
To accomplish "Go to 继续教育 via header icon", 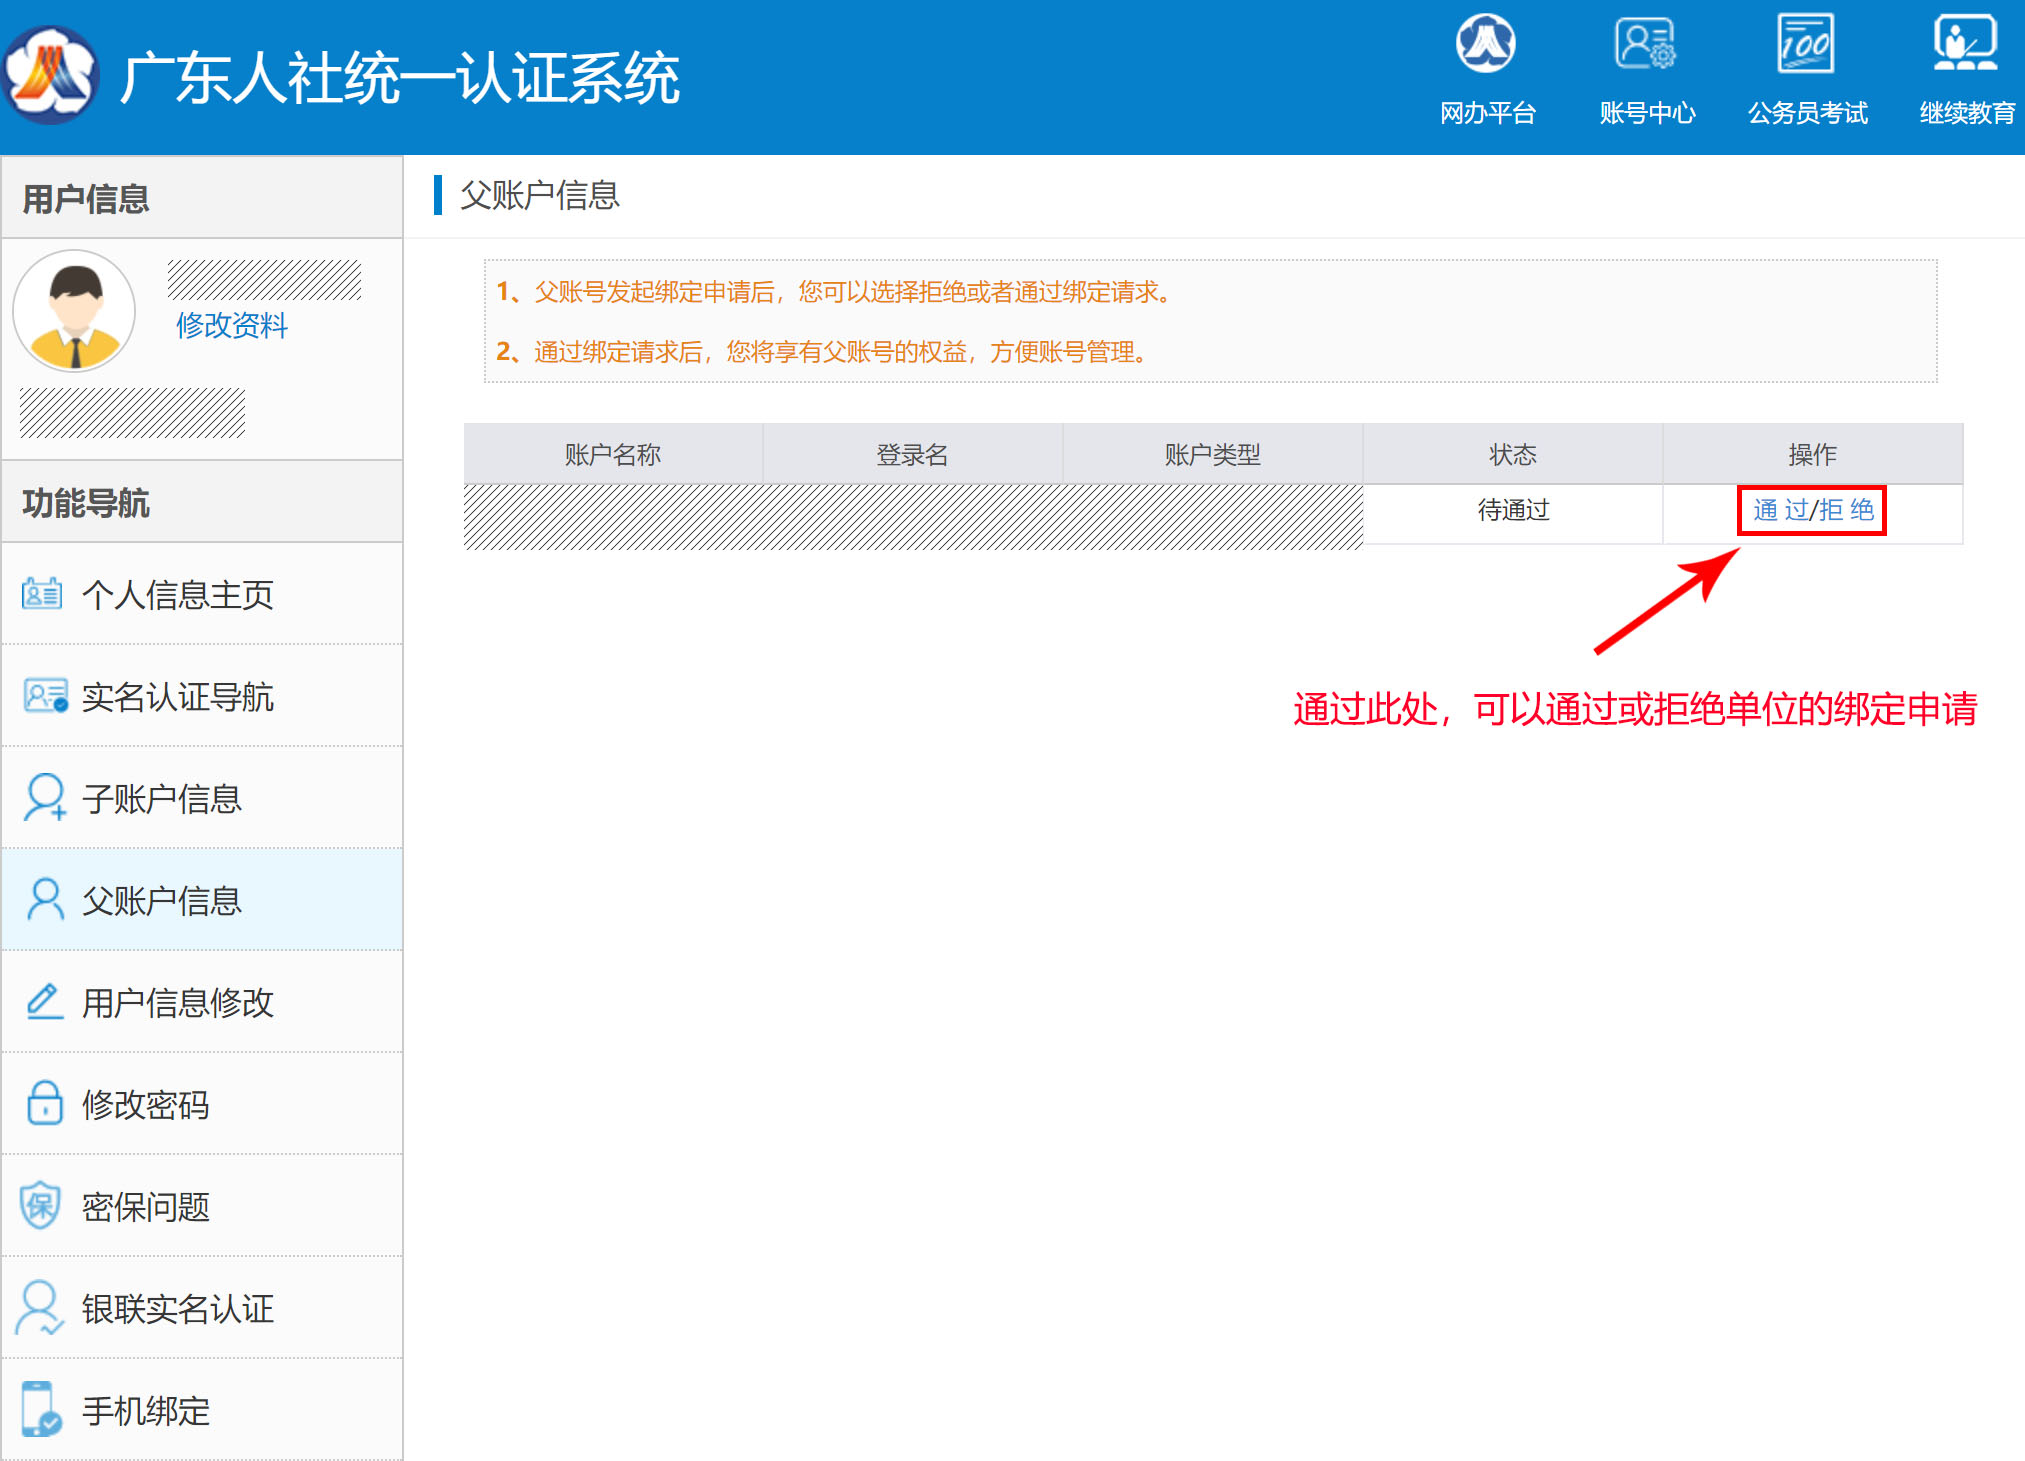I will [x=1965, y=45].
